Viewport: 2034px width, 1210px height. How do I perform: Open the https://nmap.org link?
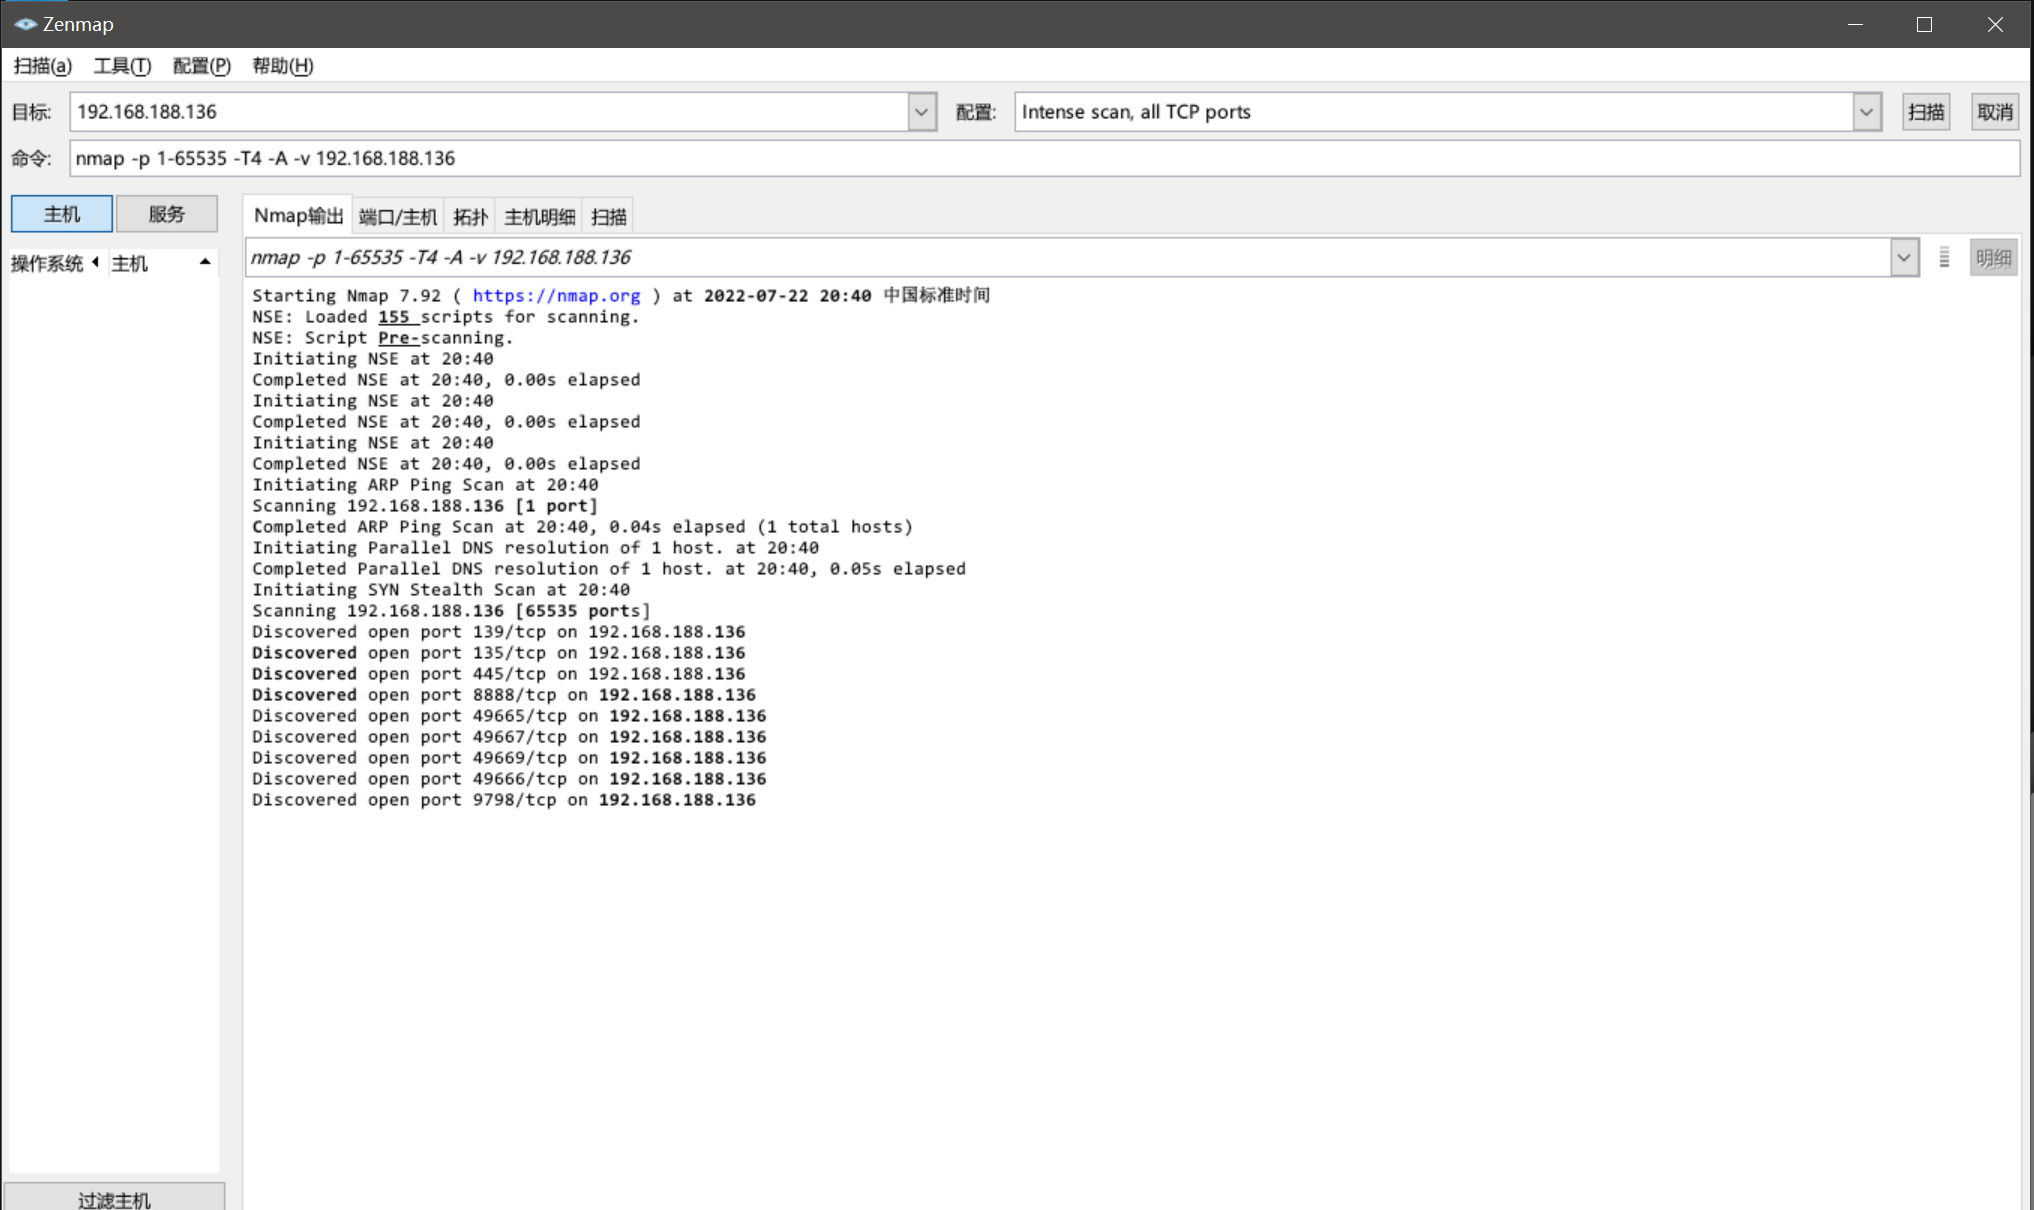pyautogui.click(x=556, y=296)
